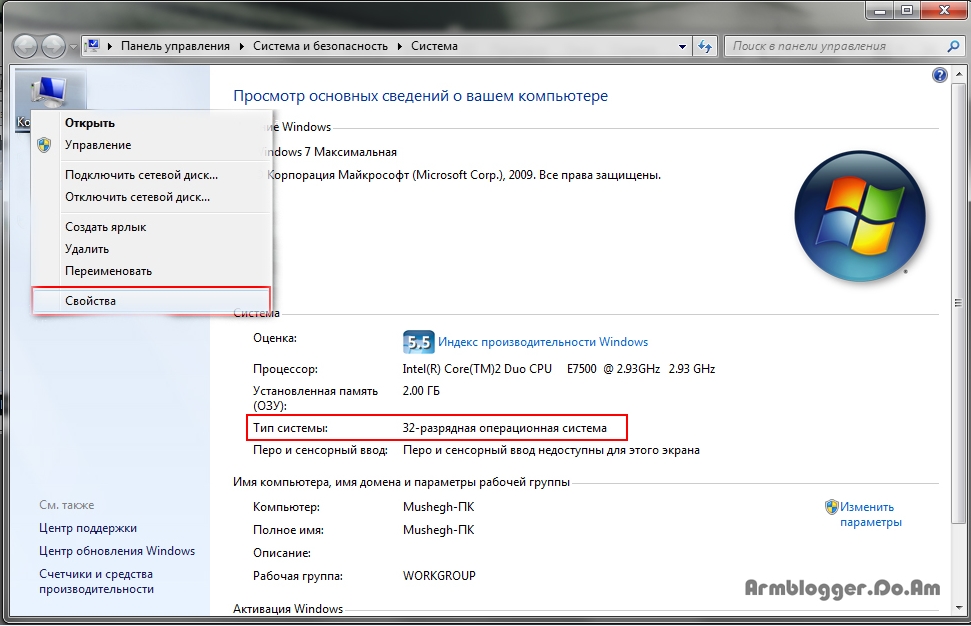The height and width of the screenshot is (626, 971).
Task: Click the vertical scrollbar thumb
Action: tap(959, 303)
